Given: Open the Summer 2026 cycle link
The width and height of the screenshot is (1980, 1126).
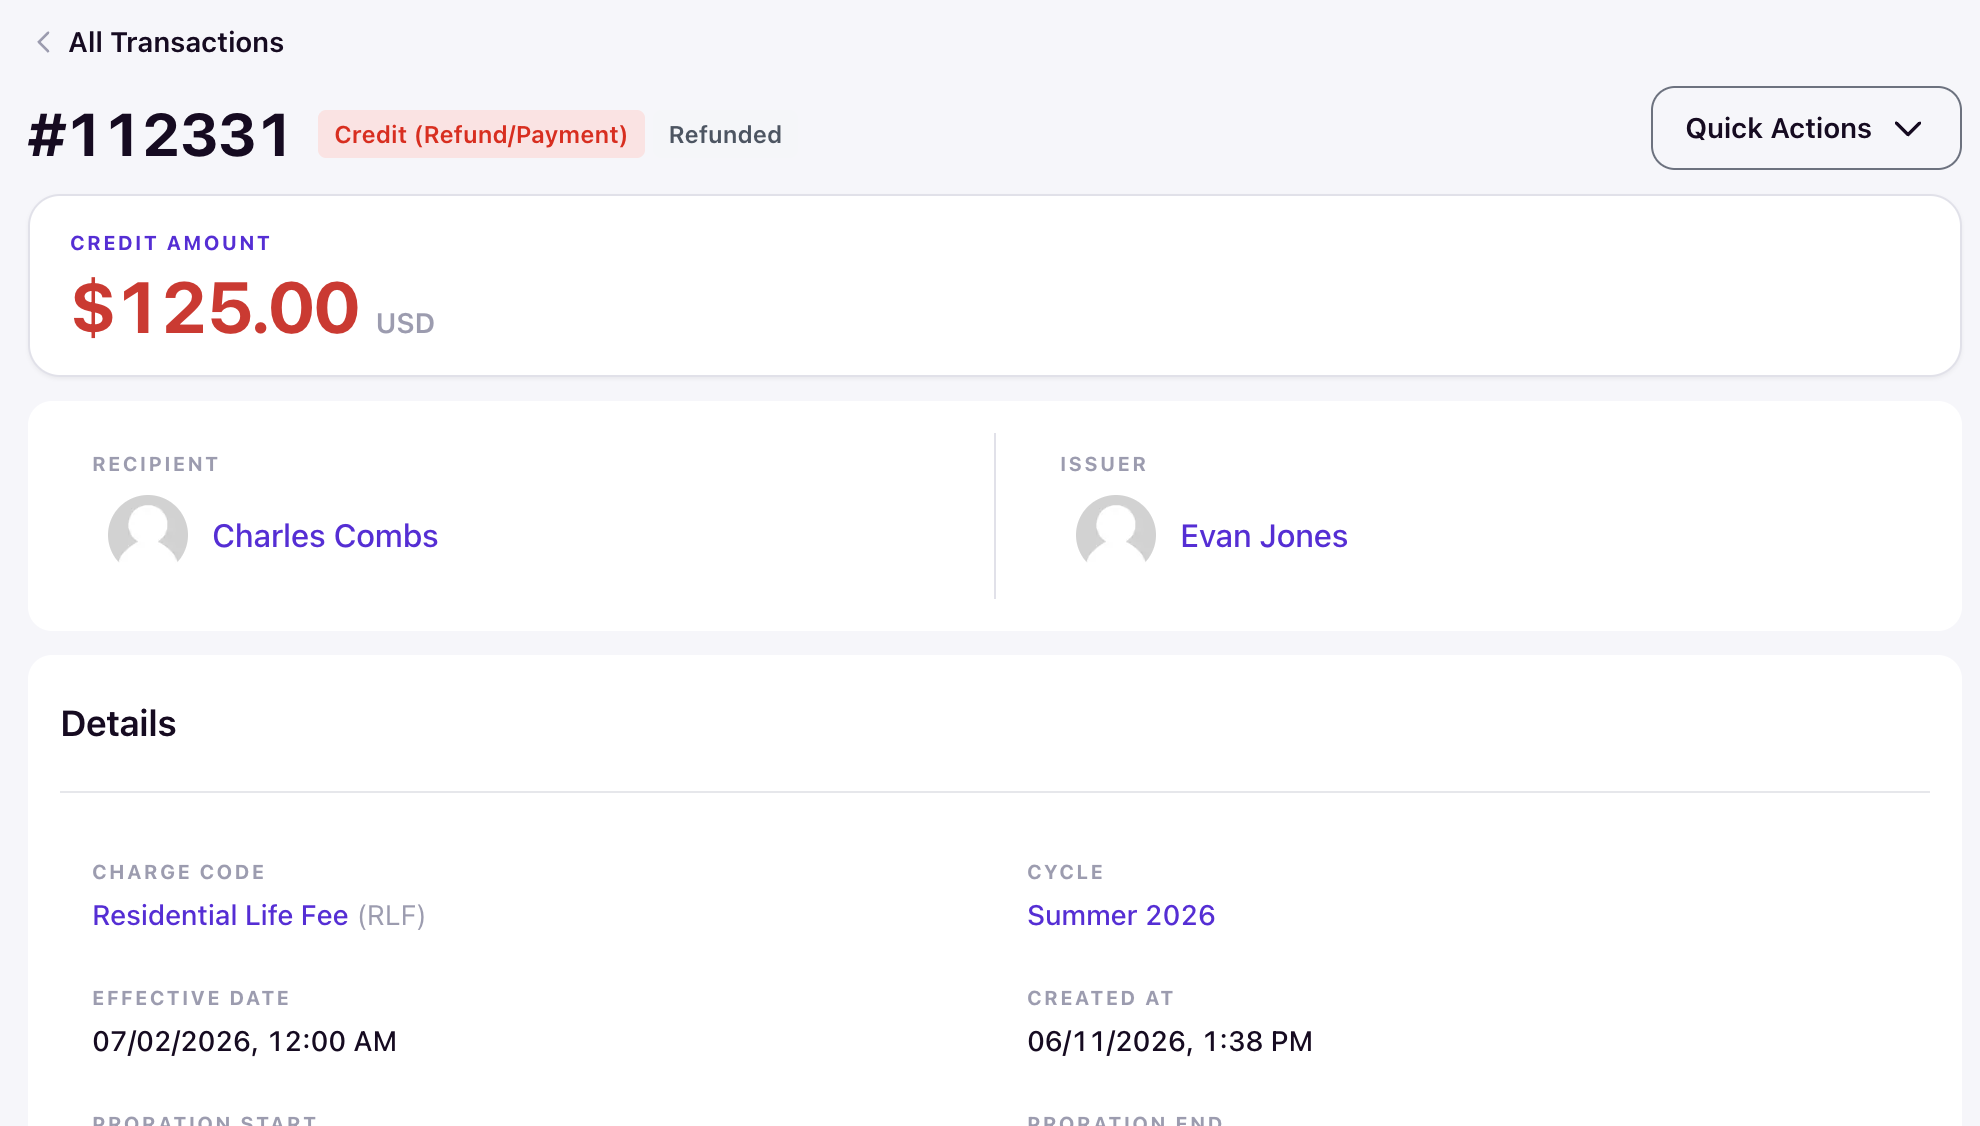Looking at the screenshot, I should pyautogui.click(x=1121, y=915).
